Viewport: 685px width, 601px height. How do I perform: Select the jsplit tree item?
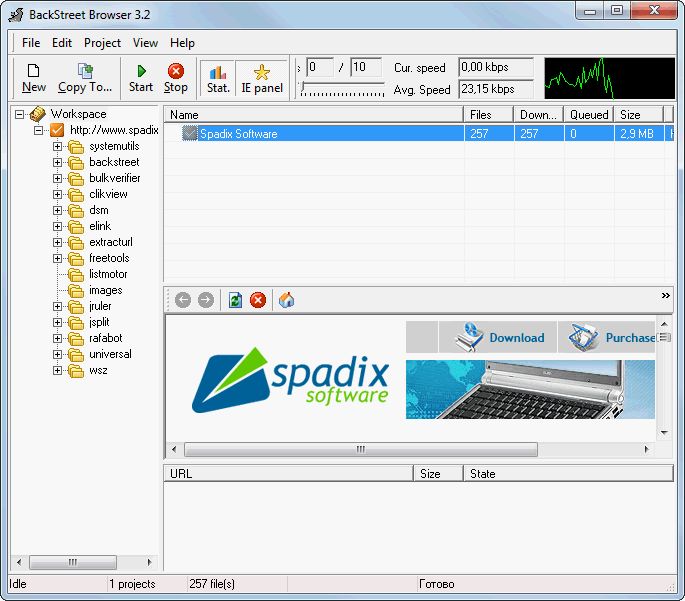99,322
